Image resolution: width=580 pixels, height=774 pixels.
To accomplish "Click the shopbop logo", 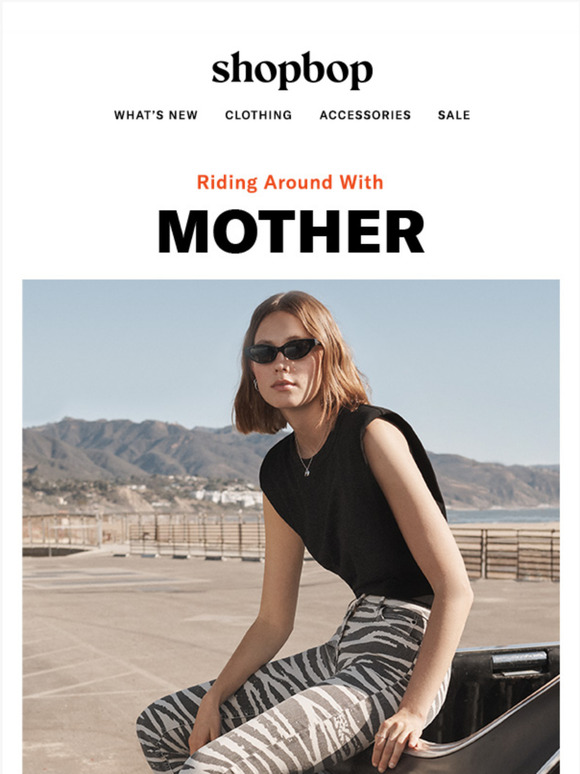I will click(292, 70).
